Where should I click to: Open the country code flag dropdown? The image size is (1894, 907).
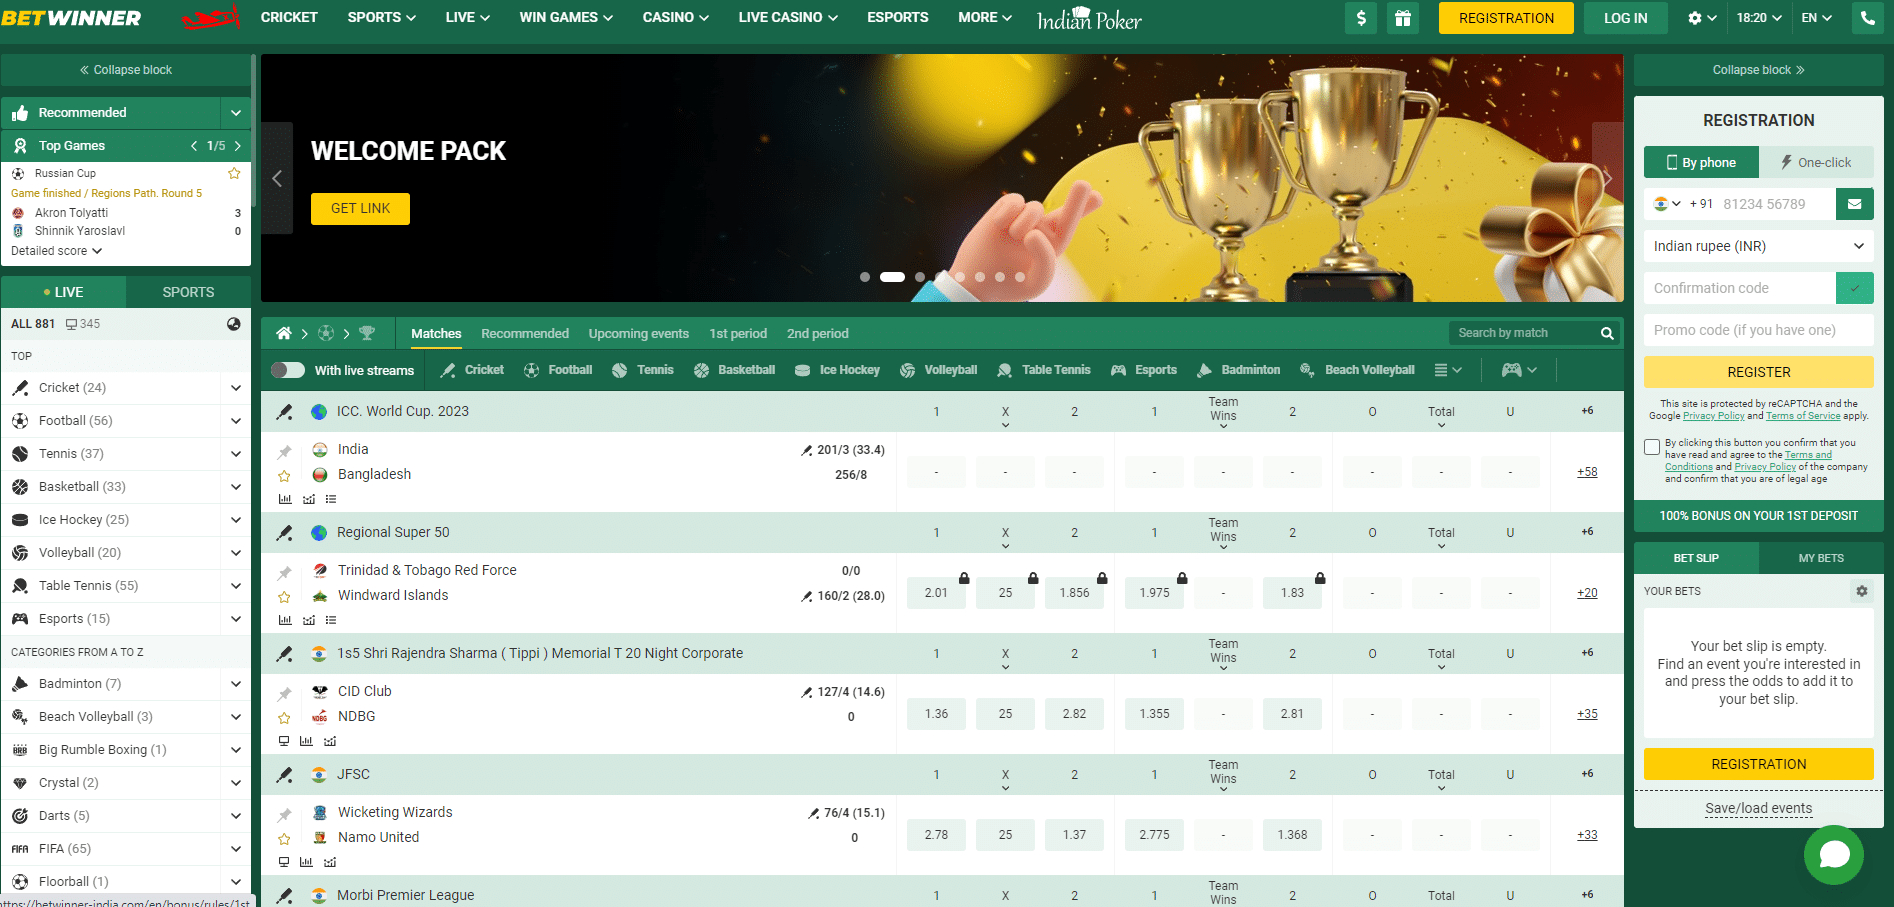tap(1666, 204)
